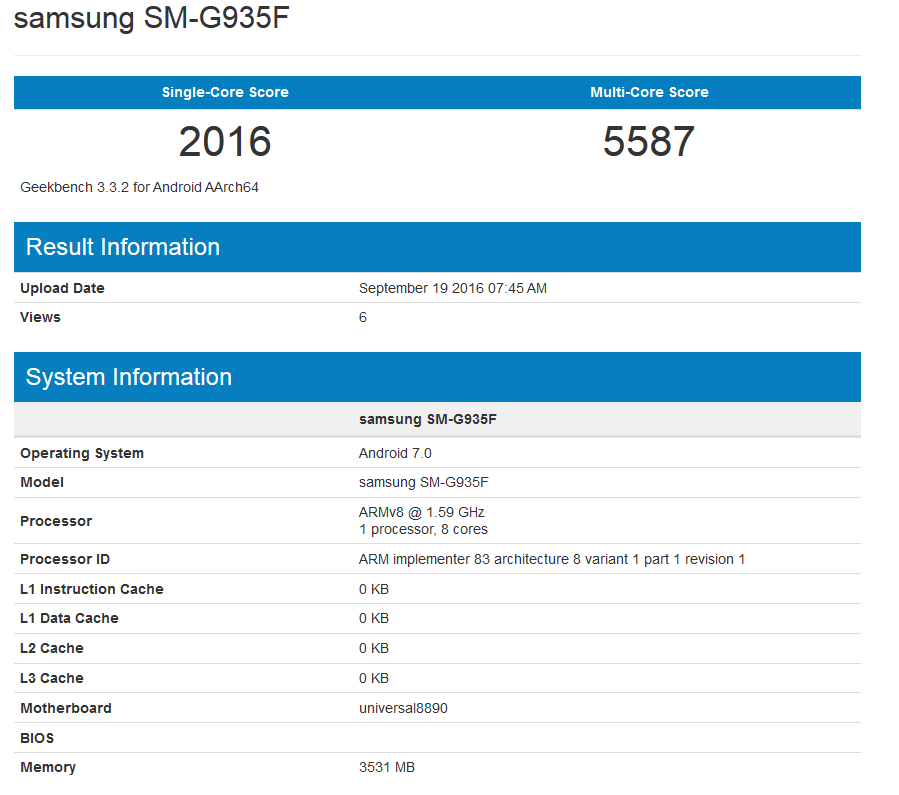Click the L2 Cache label
899x795 pixels.
(52, 648)
